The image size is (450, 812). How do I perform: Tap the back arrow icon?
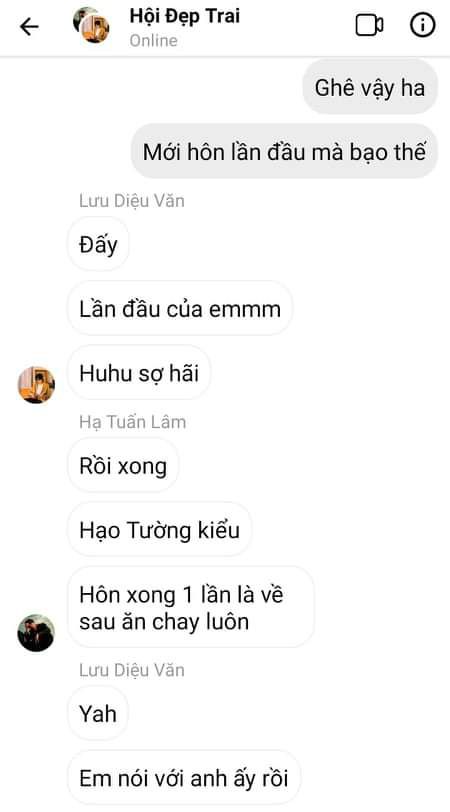tap(29, 26)
